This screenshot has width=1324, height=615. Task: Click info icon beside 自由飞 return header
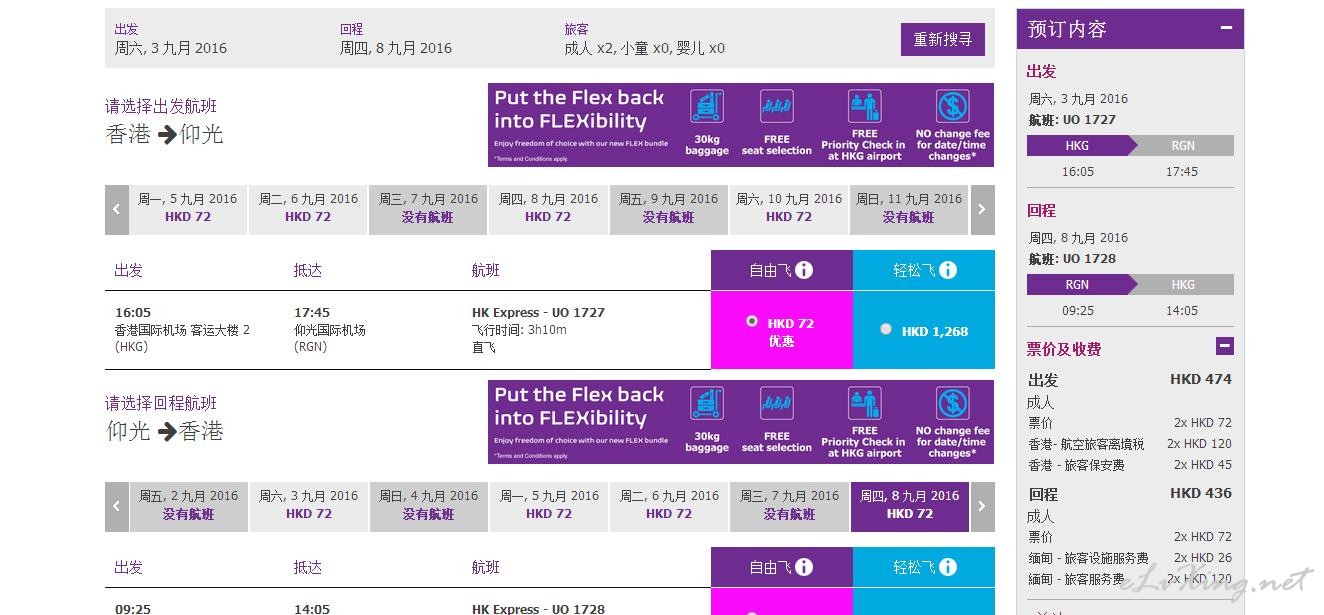point(804,567)
